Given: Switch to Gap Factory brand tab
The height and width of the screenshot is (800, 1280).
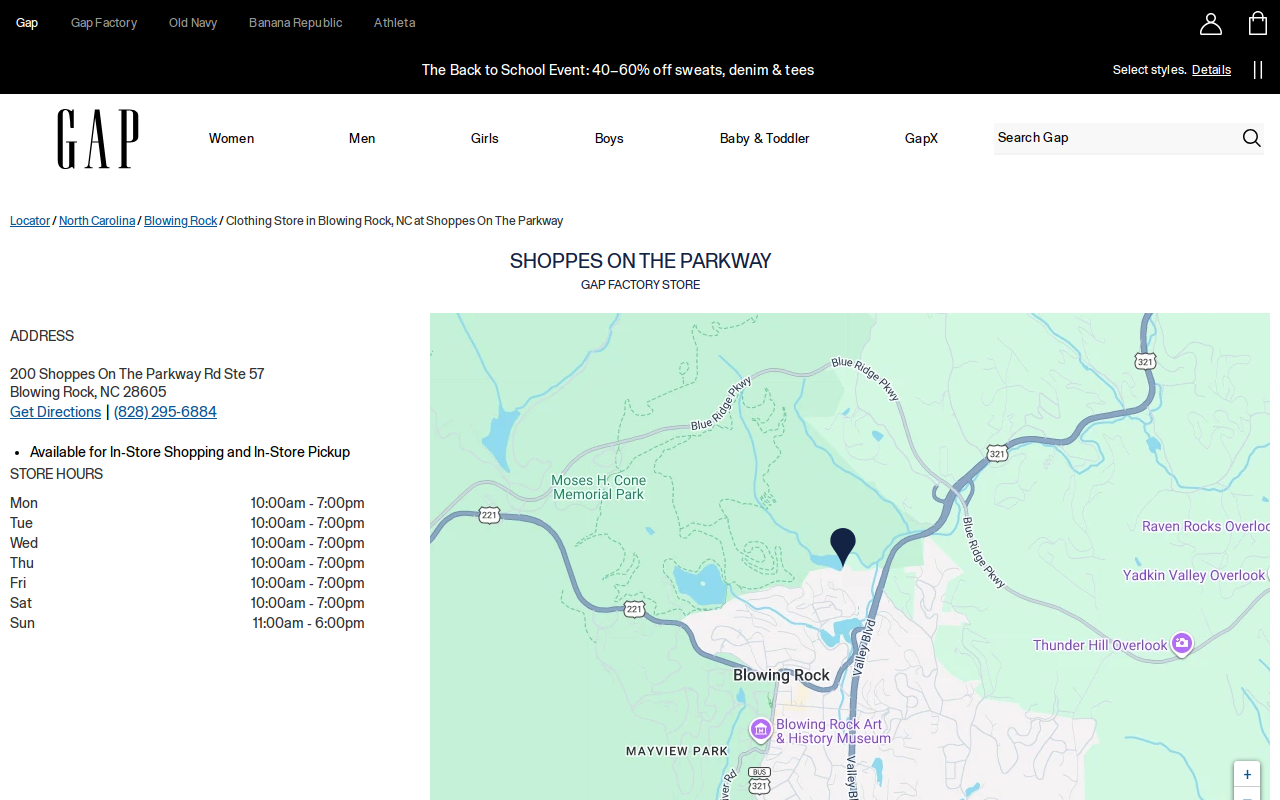Looking at the screenshot, I should click(x=104, y=23).
